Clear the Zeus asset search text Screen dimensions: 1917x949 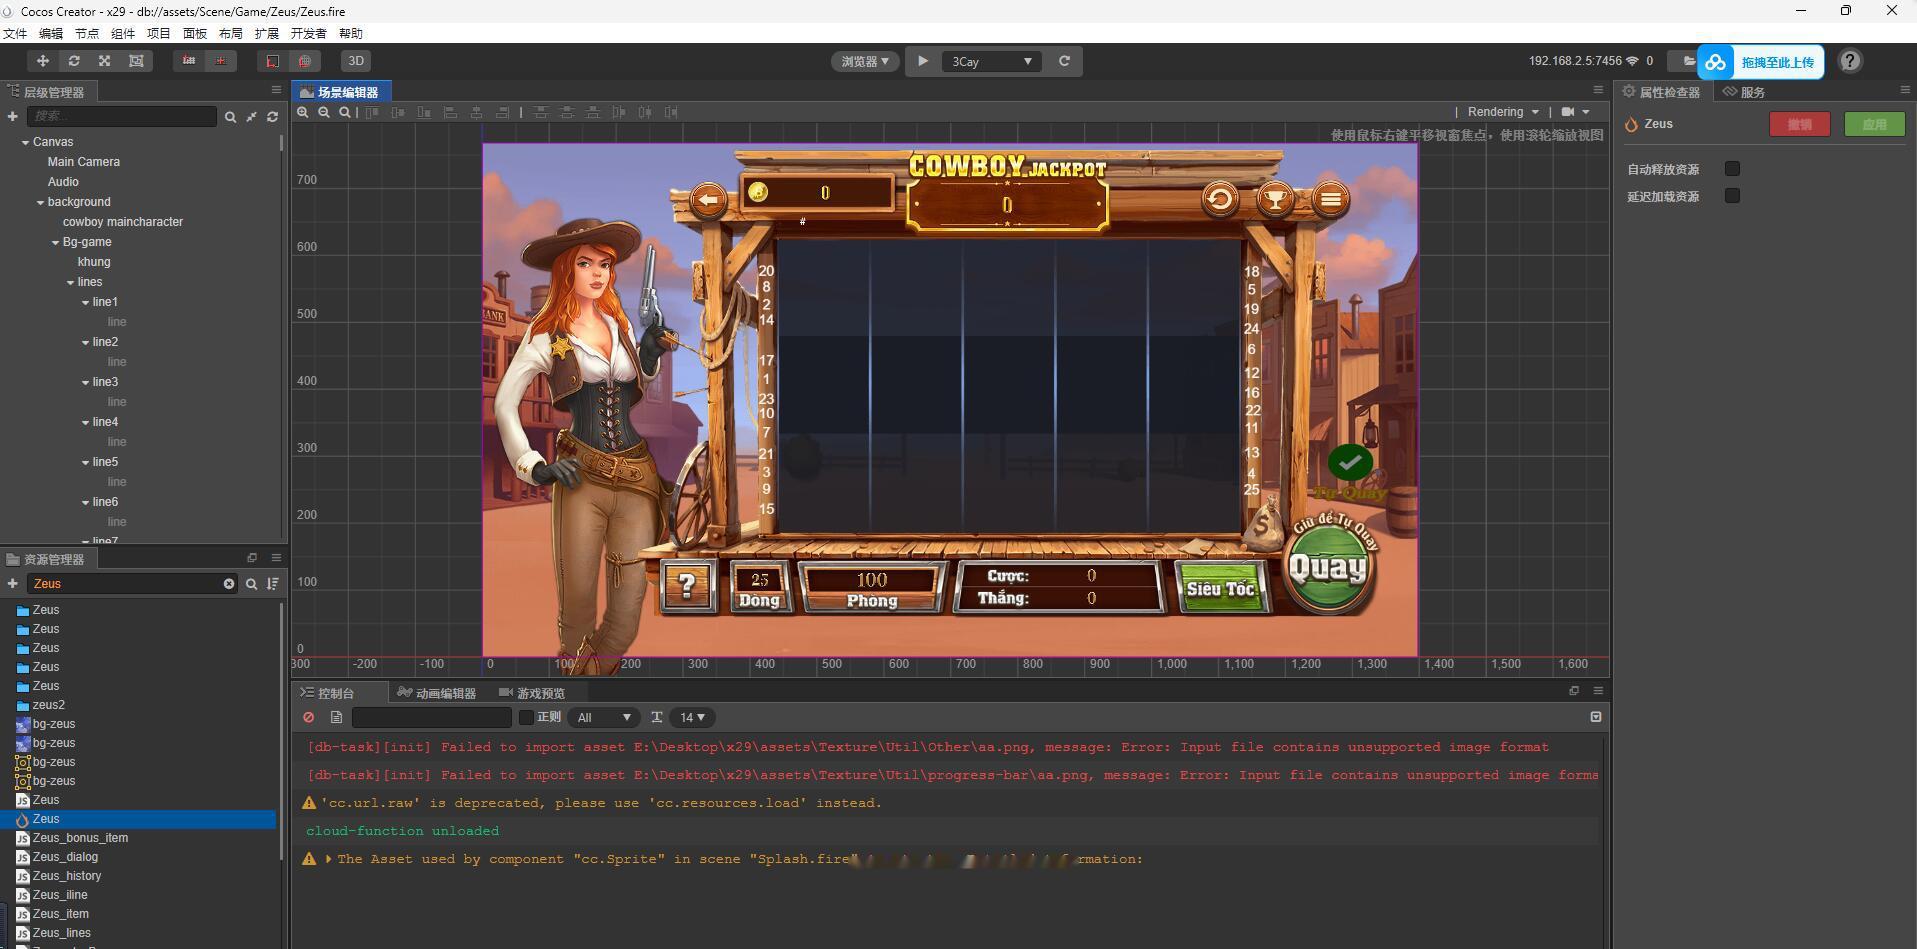[x=229, y=584]
